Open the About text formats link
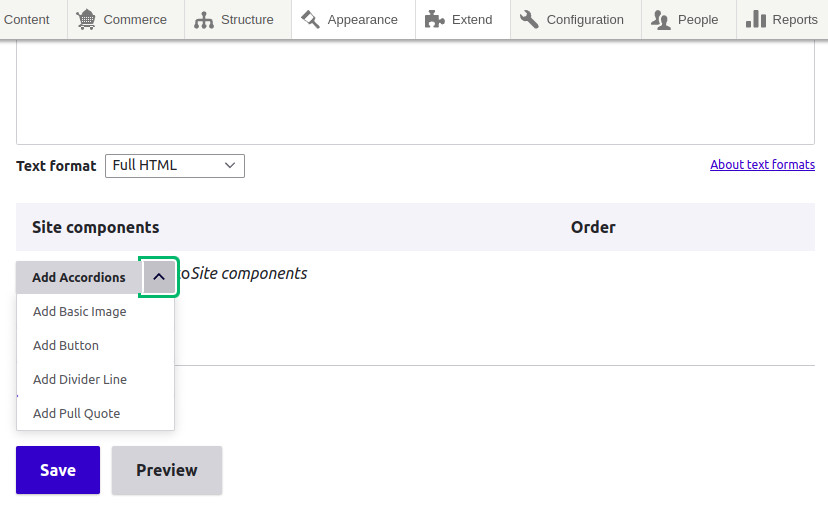The image size is (828, 530). pyautogui.click(x=763, y=165)
